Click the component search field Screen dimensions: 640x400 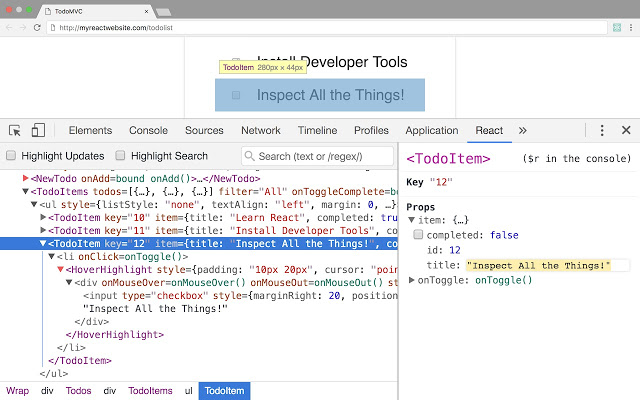(x=318, y=156)
